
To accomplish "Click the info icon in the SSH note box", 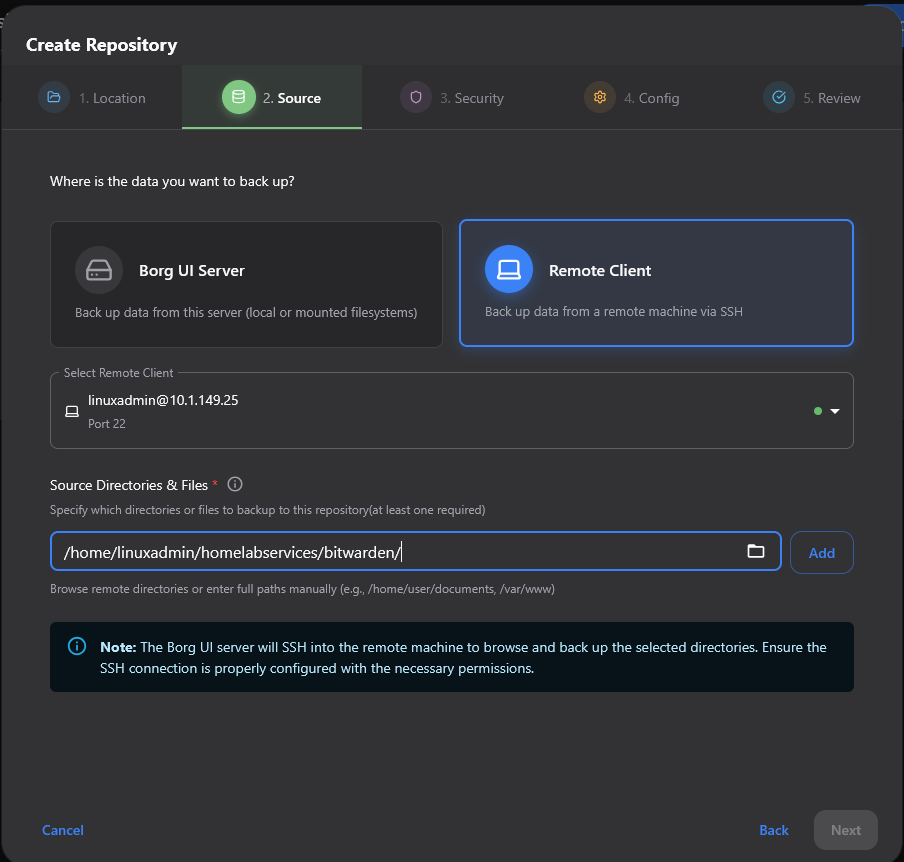I will 77,646.
